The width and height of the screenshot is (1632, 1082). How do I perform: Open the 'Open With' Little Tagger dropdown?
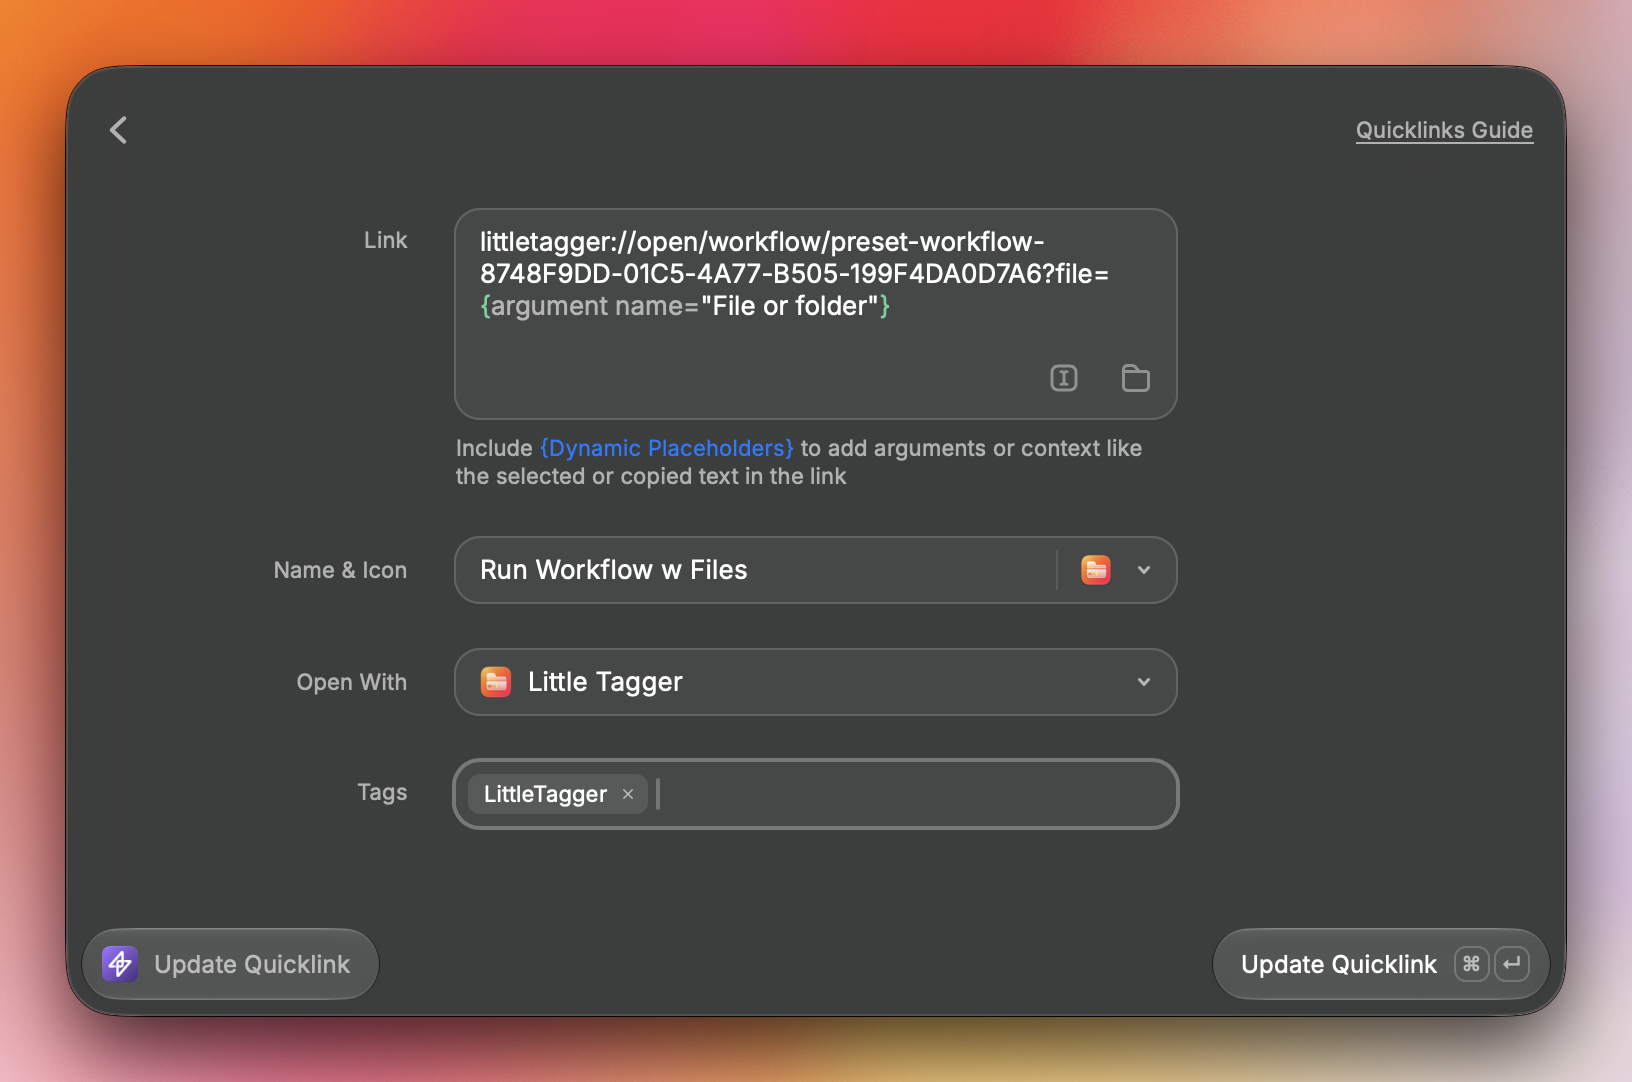tap(816, 682)
